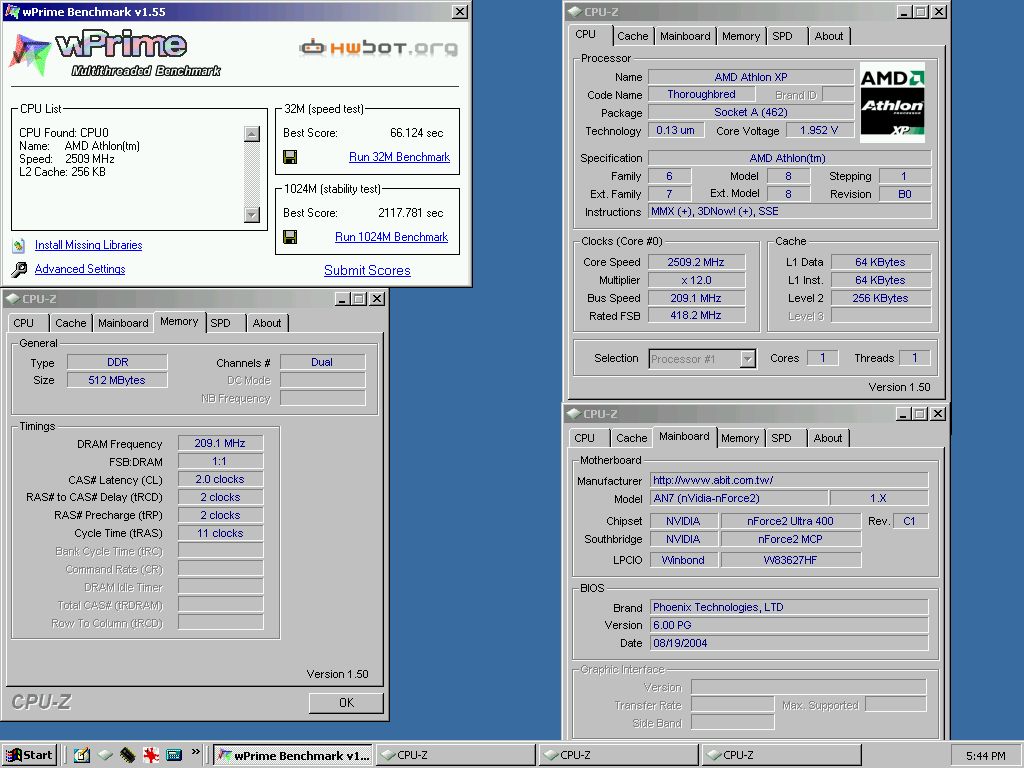The width and height of the screenshot is (1024, 768).
Task: Open About tab in top-right CPU-Z window
Action: 829,36
